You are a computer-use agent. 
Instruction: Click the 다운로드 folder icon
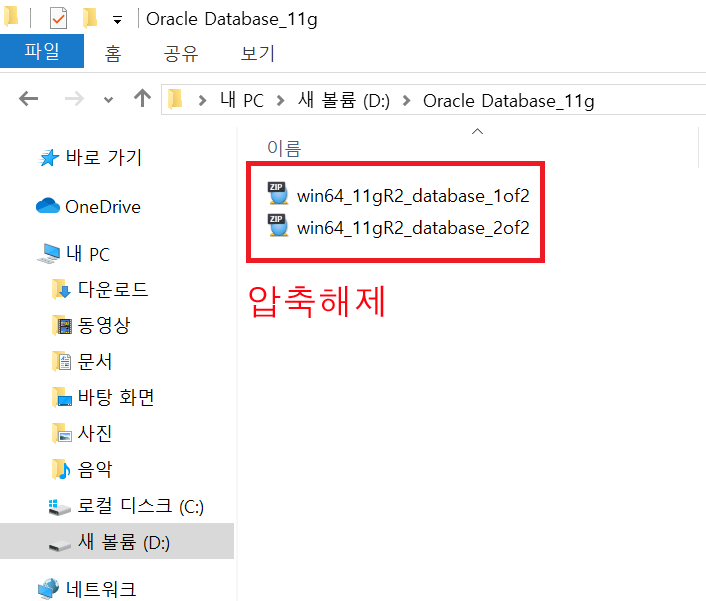62,289
